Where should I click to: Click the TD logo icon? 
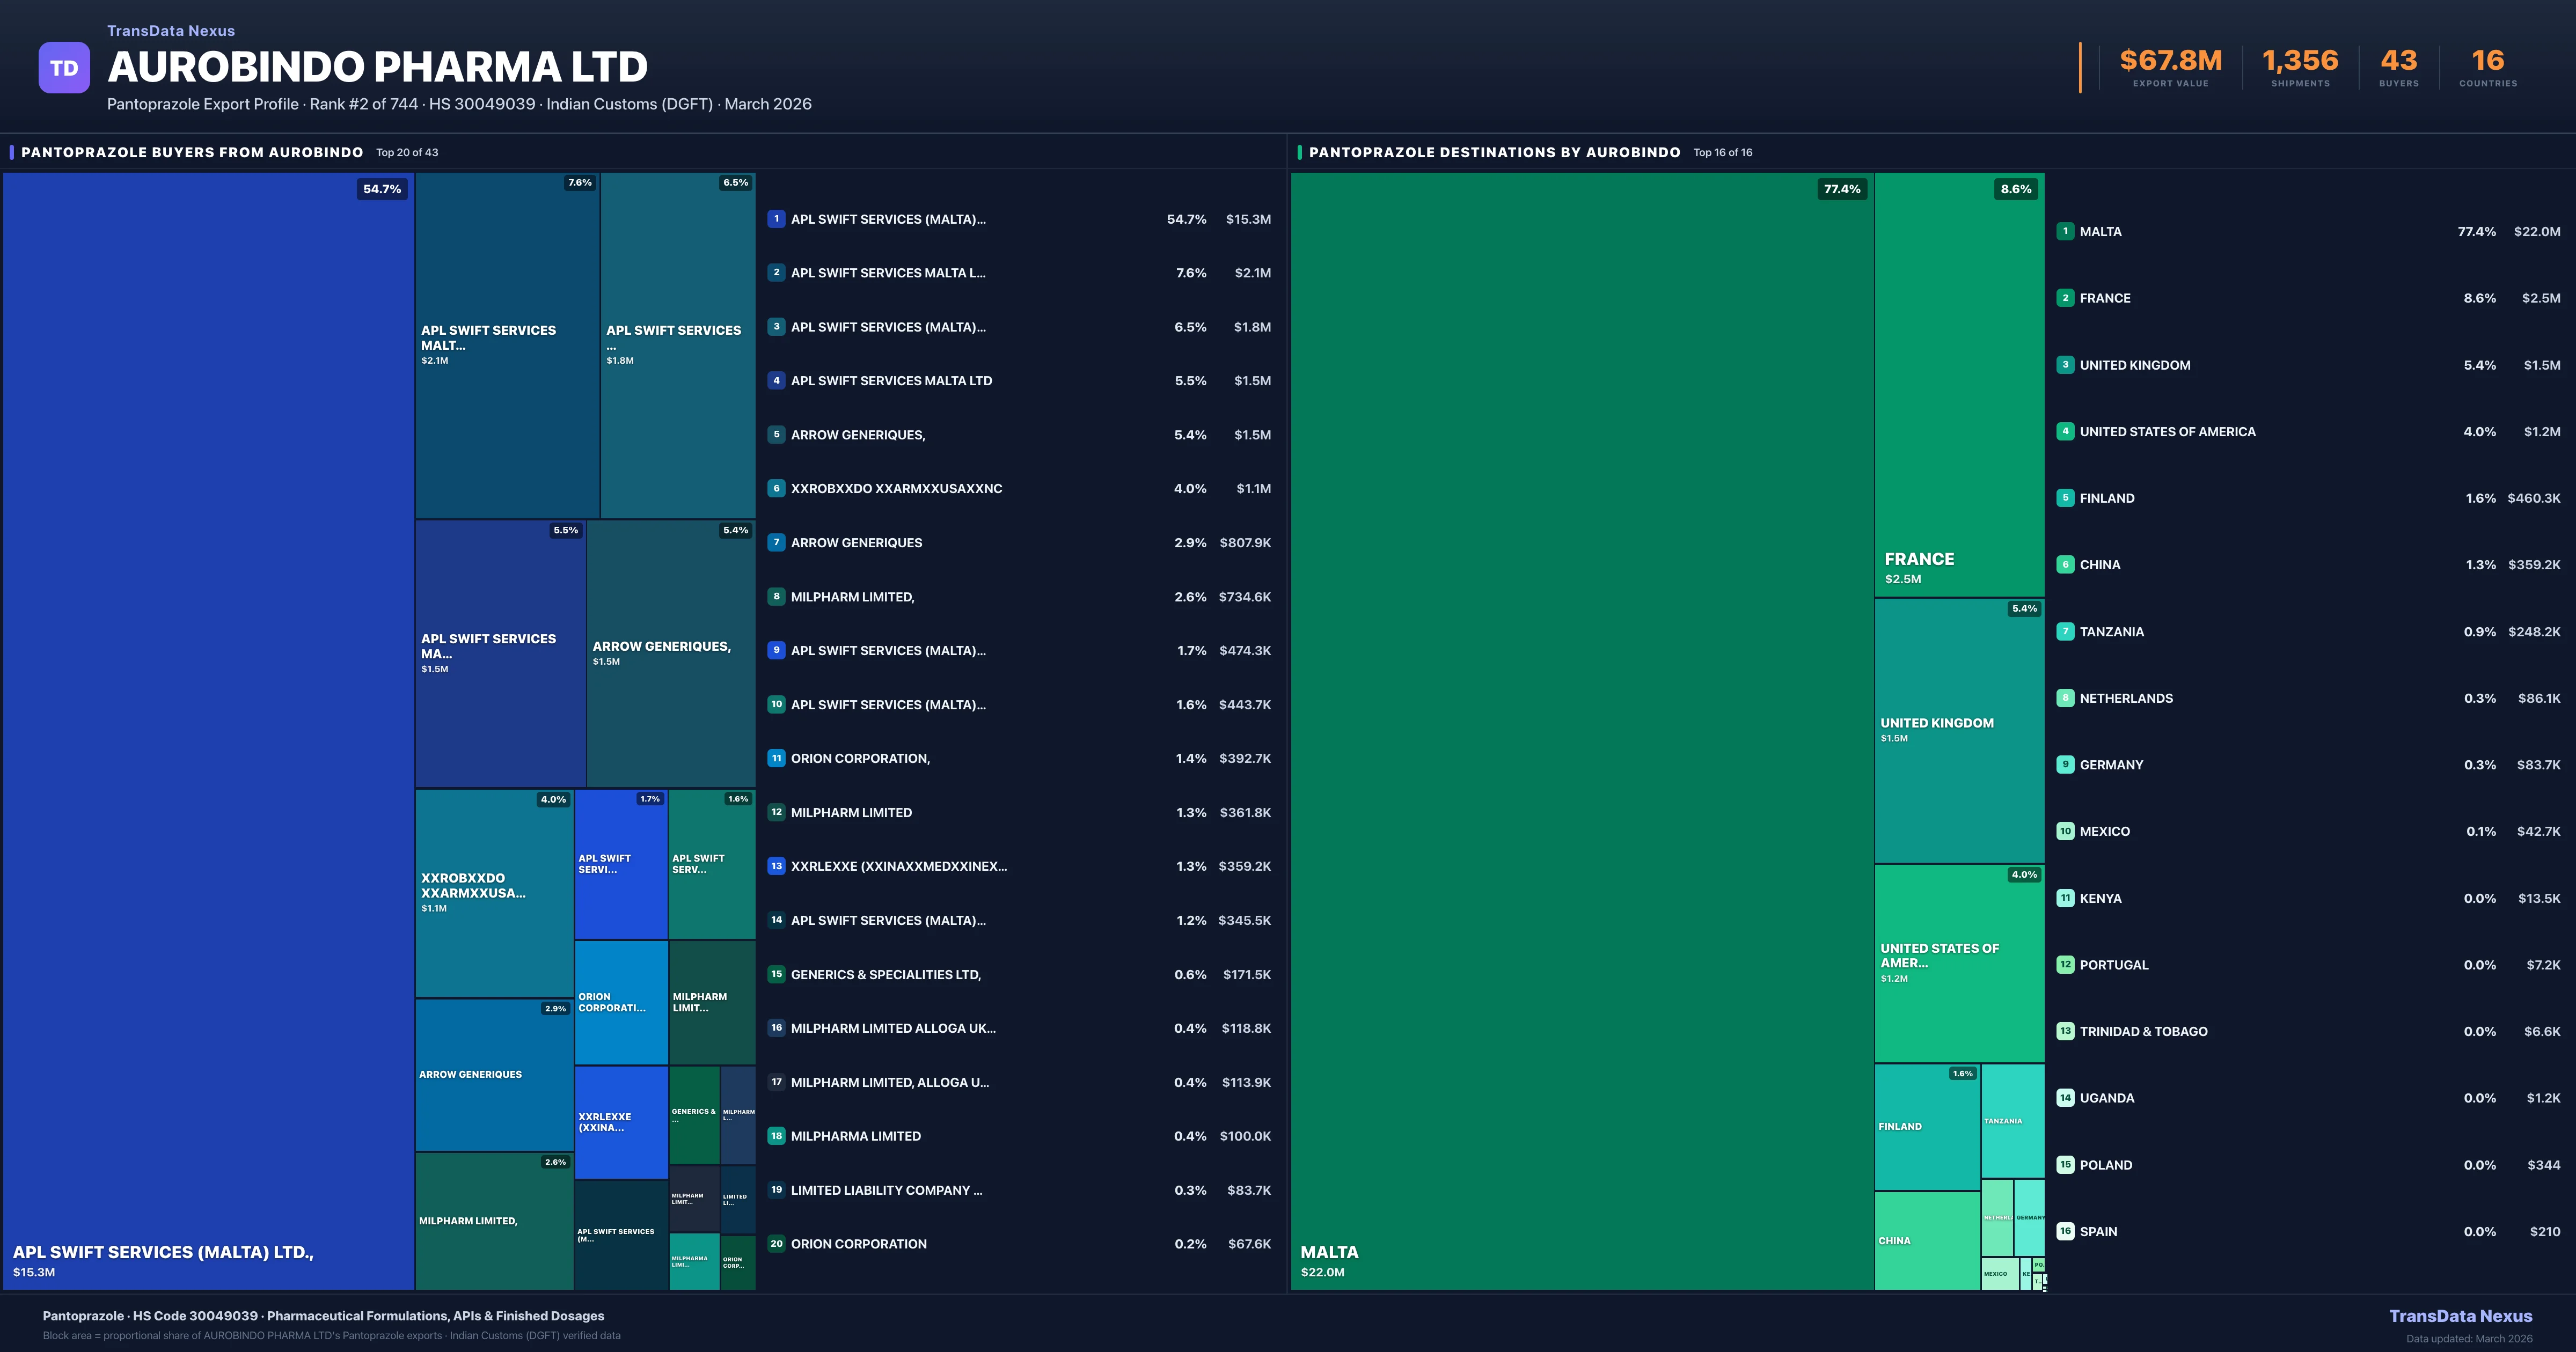(64, 68)
